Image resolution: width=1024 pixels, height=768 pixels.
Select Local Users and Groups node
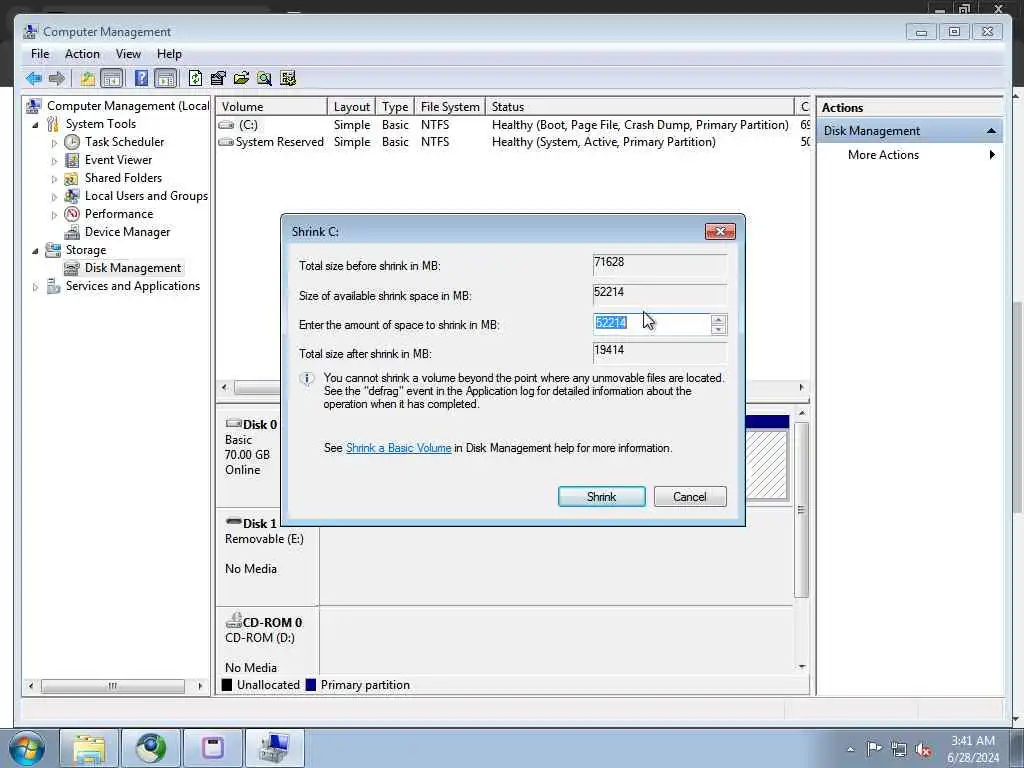click(146, 196)
